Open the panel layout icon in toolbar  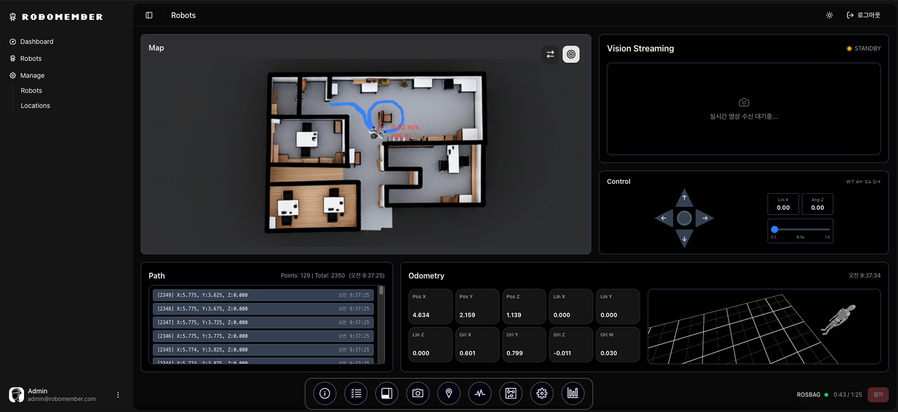click(x=386, y=394)
